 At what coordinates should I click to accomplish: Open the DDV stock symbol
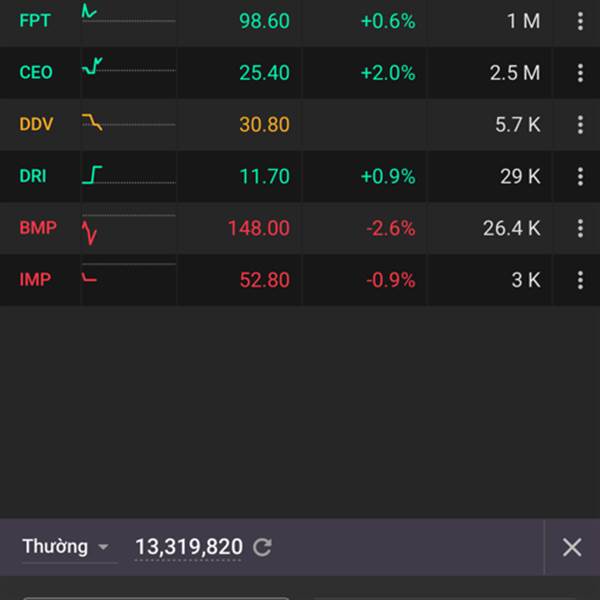36,125
